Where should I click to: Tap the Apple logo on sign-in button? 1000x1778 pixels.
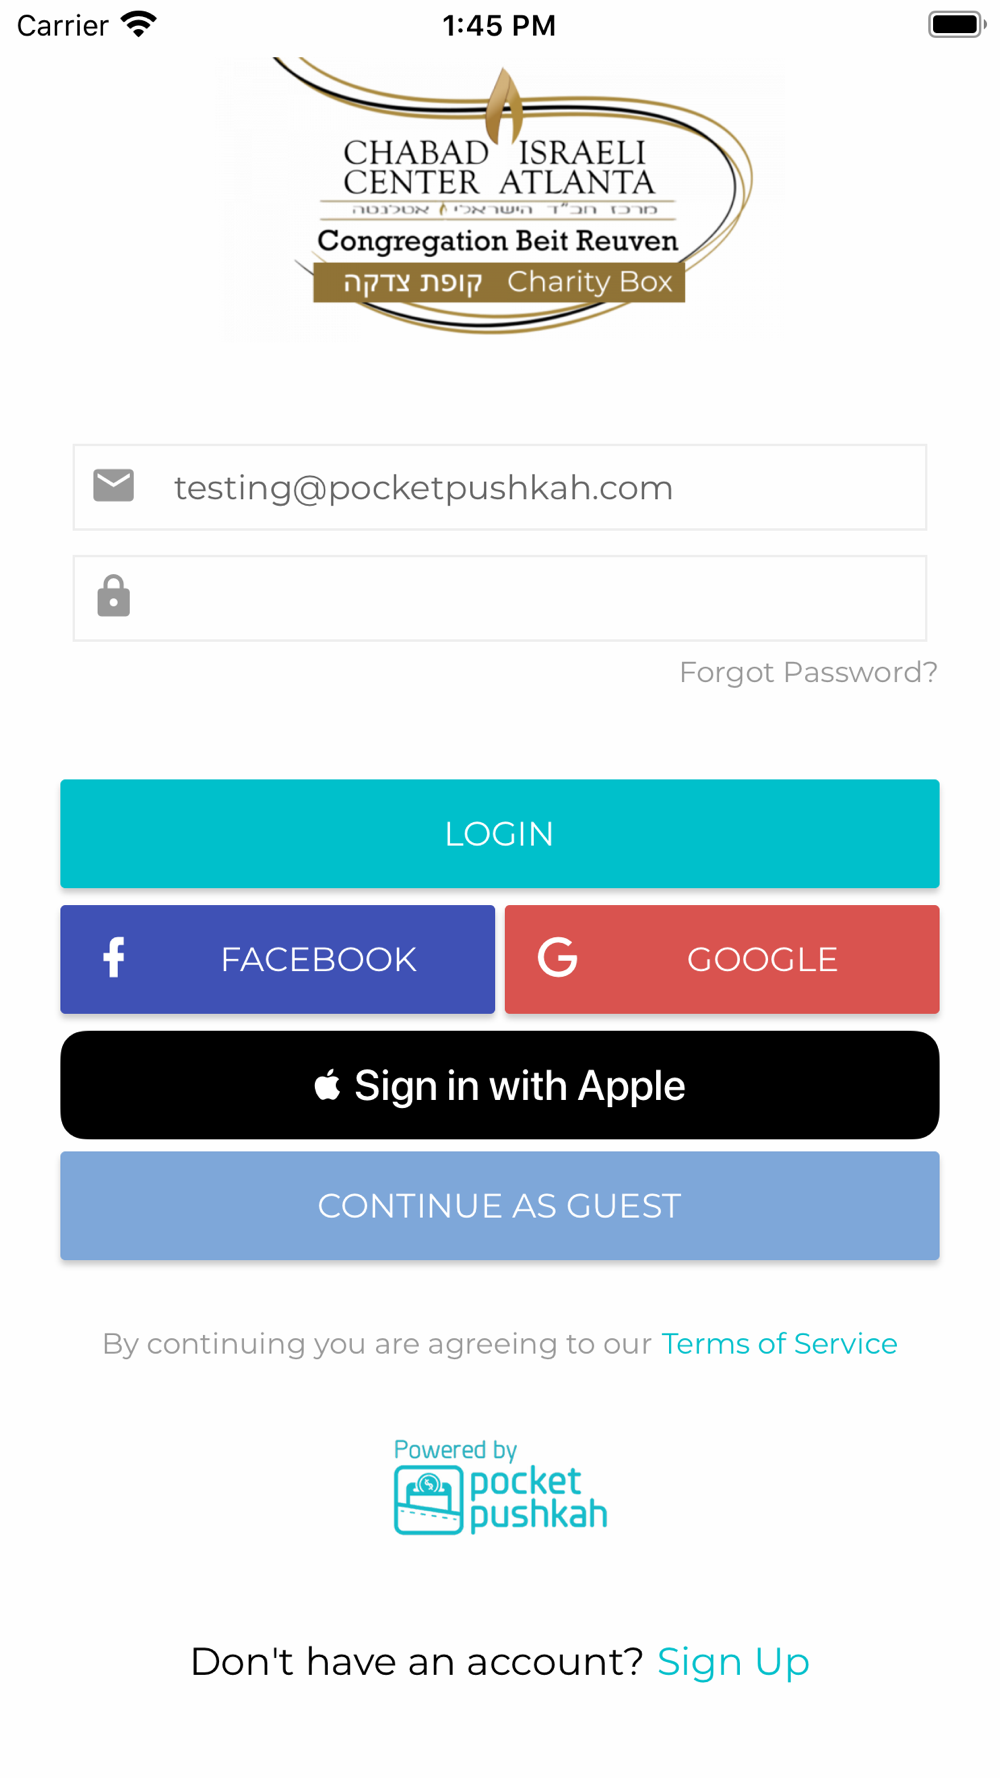click(327, 1084)
